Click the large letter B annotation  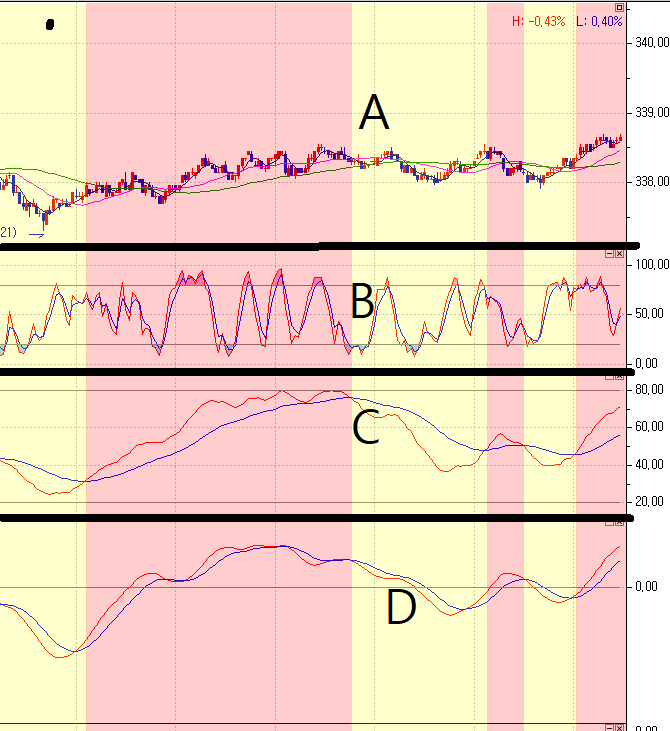pyautogui.click(x=362, y=300)
